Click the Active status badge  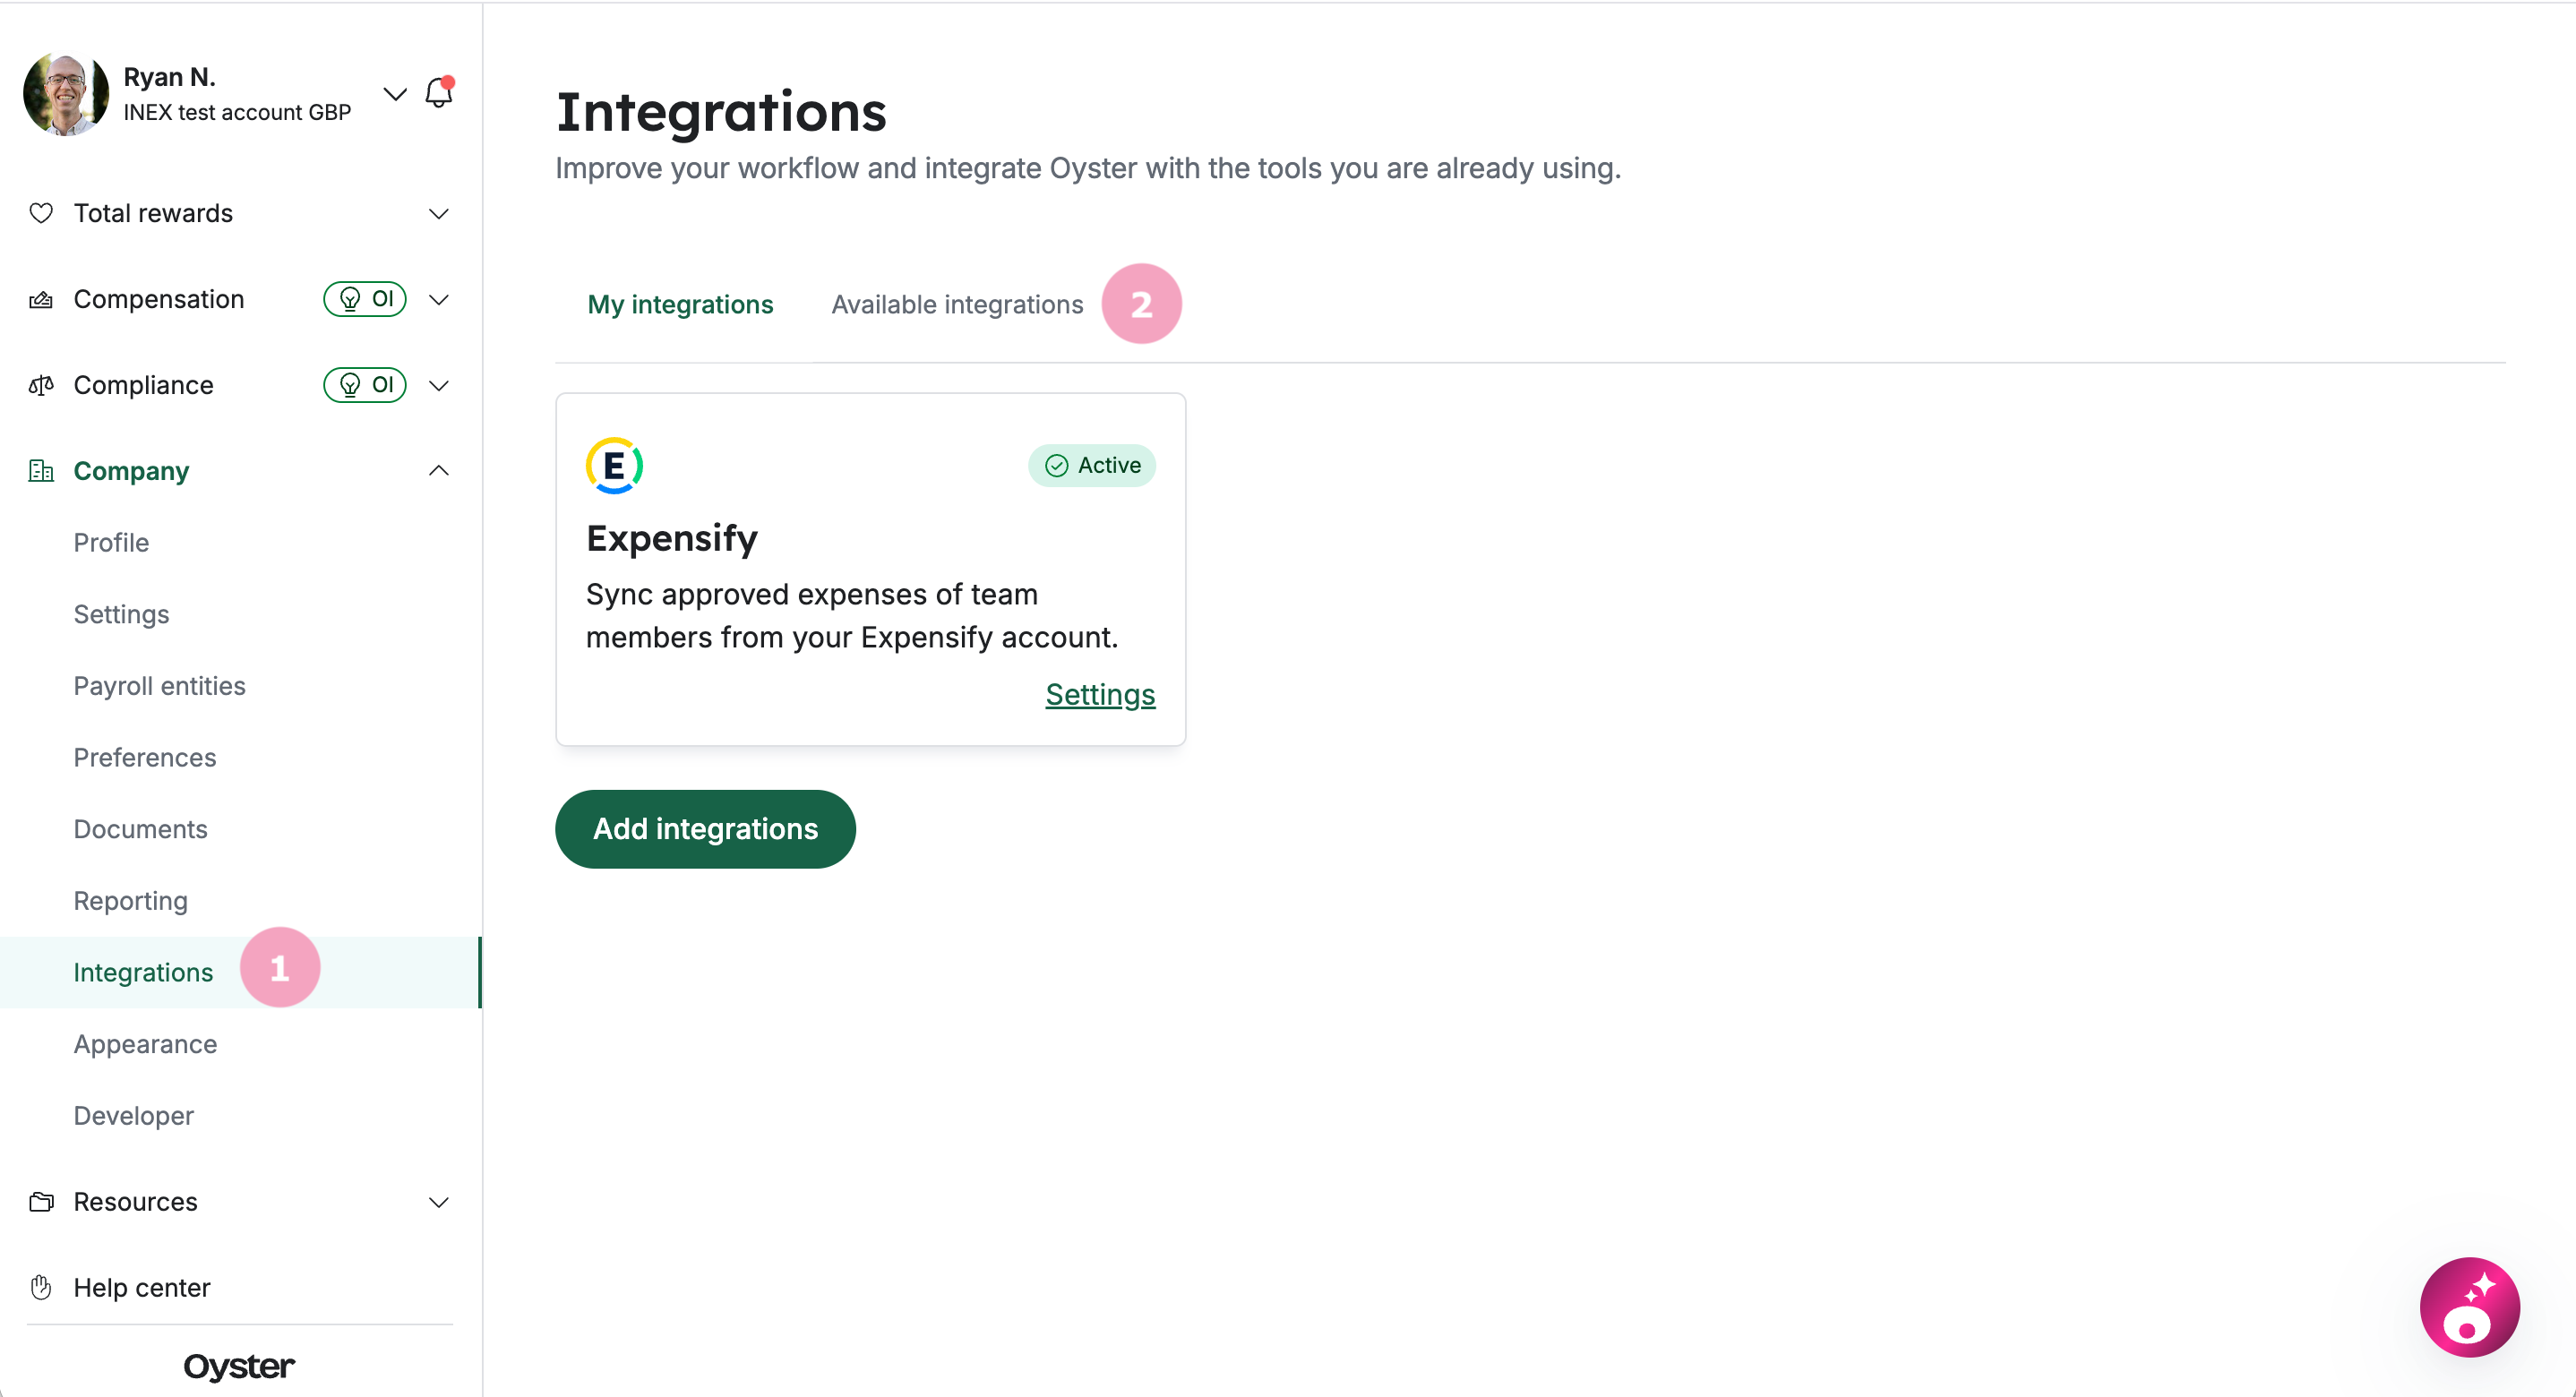(x=1092, y=465)
